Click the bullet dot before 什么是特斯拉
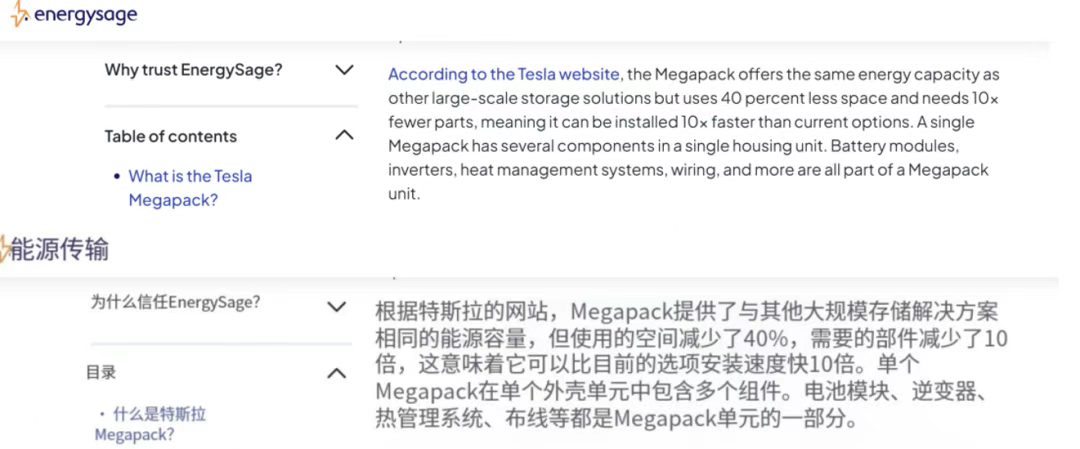The width and height of the screenshot is (1080, 449). [x=102, y=415]
